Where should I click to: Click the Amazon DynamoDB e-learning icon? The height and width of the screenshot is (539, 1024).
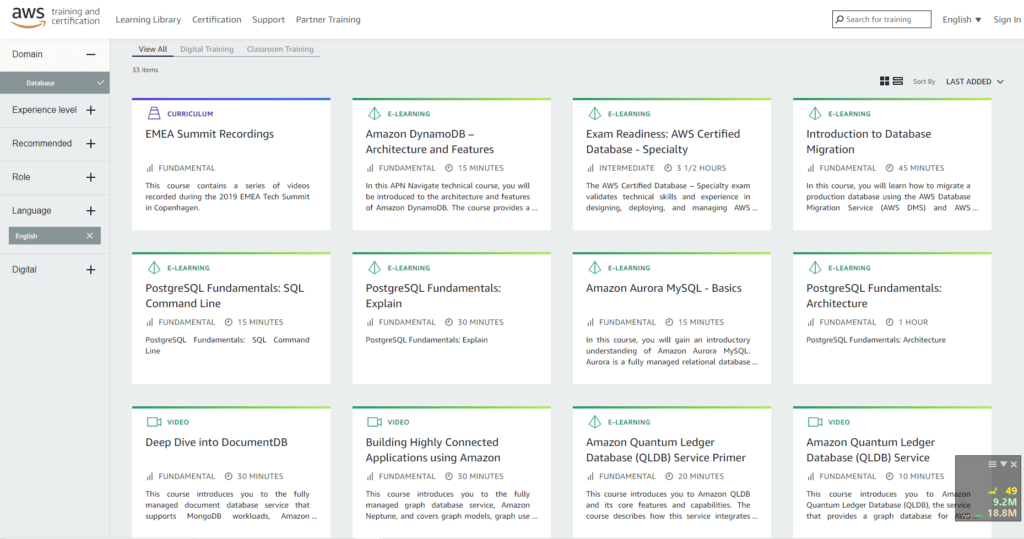point(374,114)
